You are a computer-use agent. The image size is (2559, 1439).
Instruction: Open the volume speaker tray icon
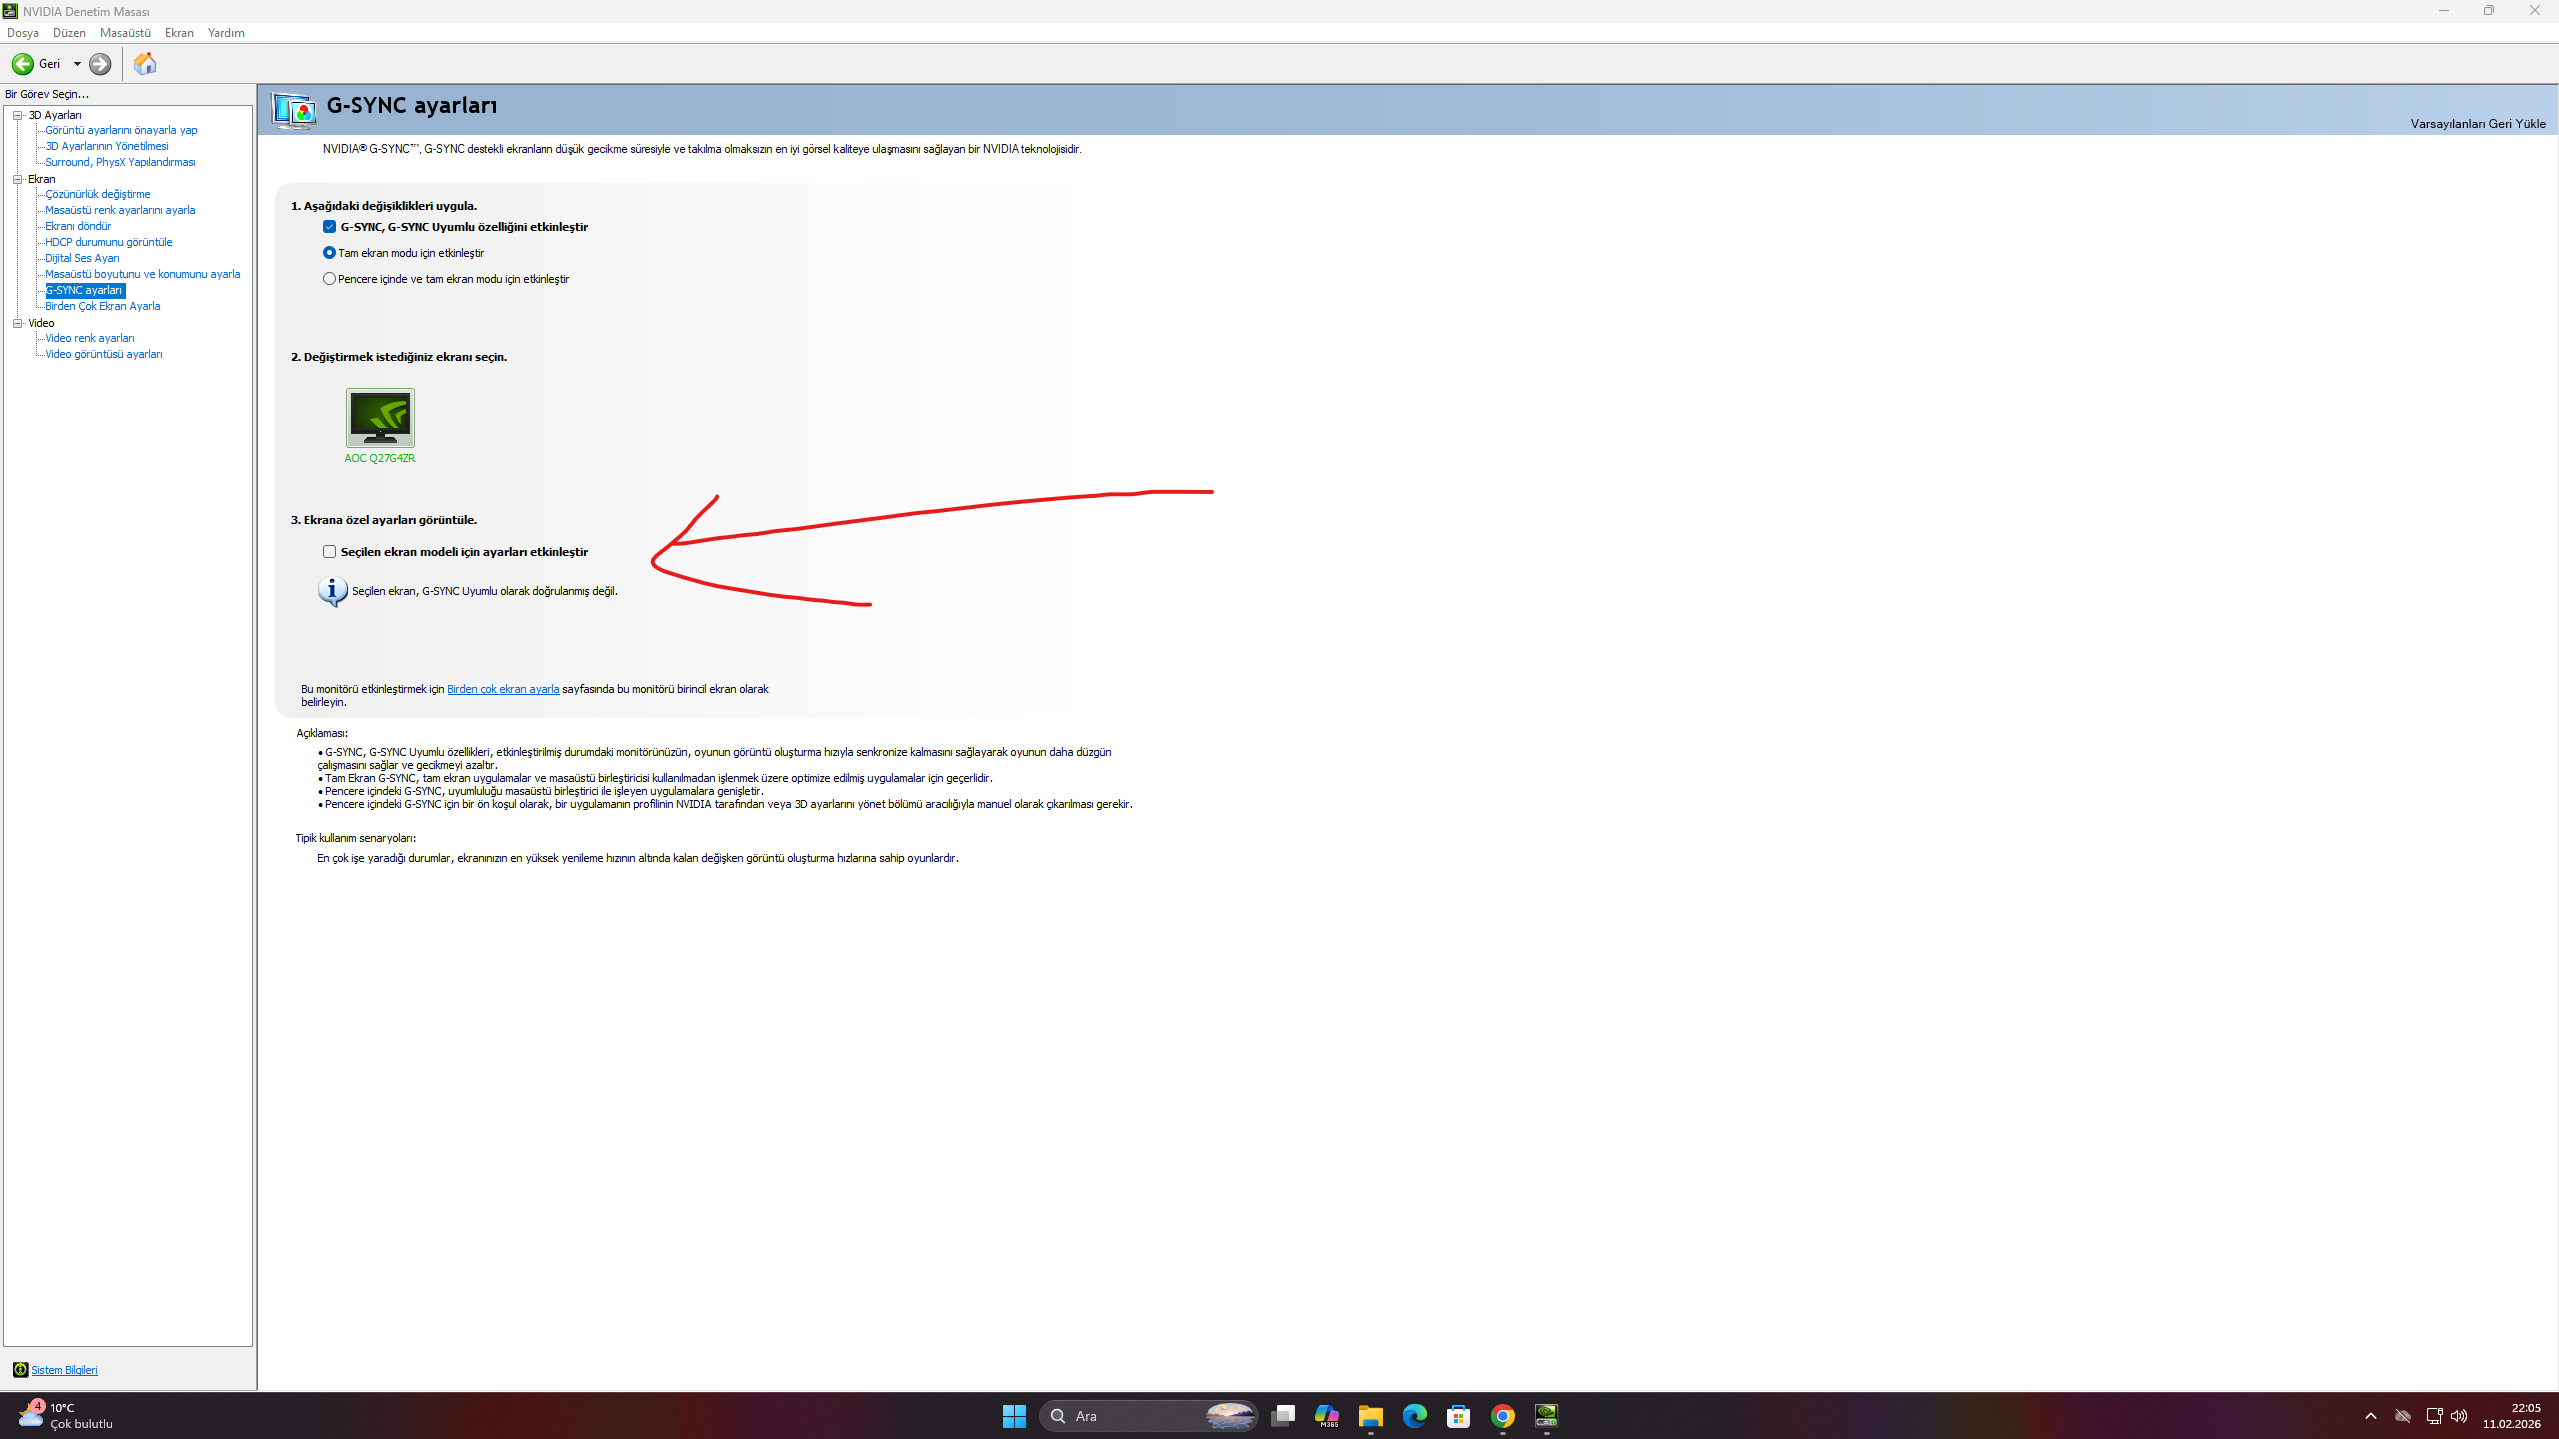click(2459, 1416)
